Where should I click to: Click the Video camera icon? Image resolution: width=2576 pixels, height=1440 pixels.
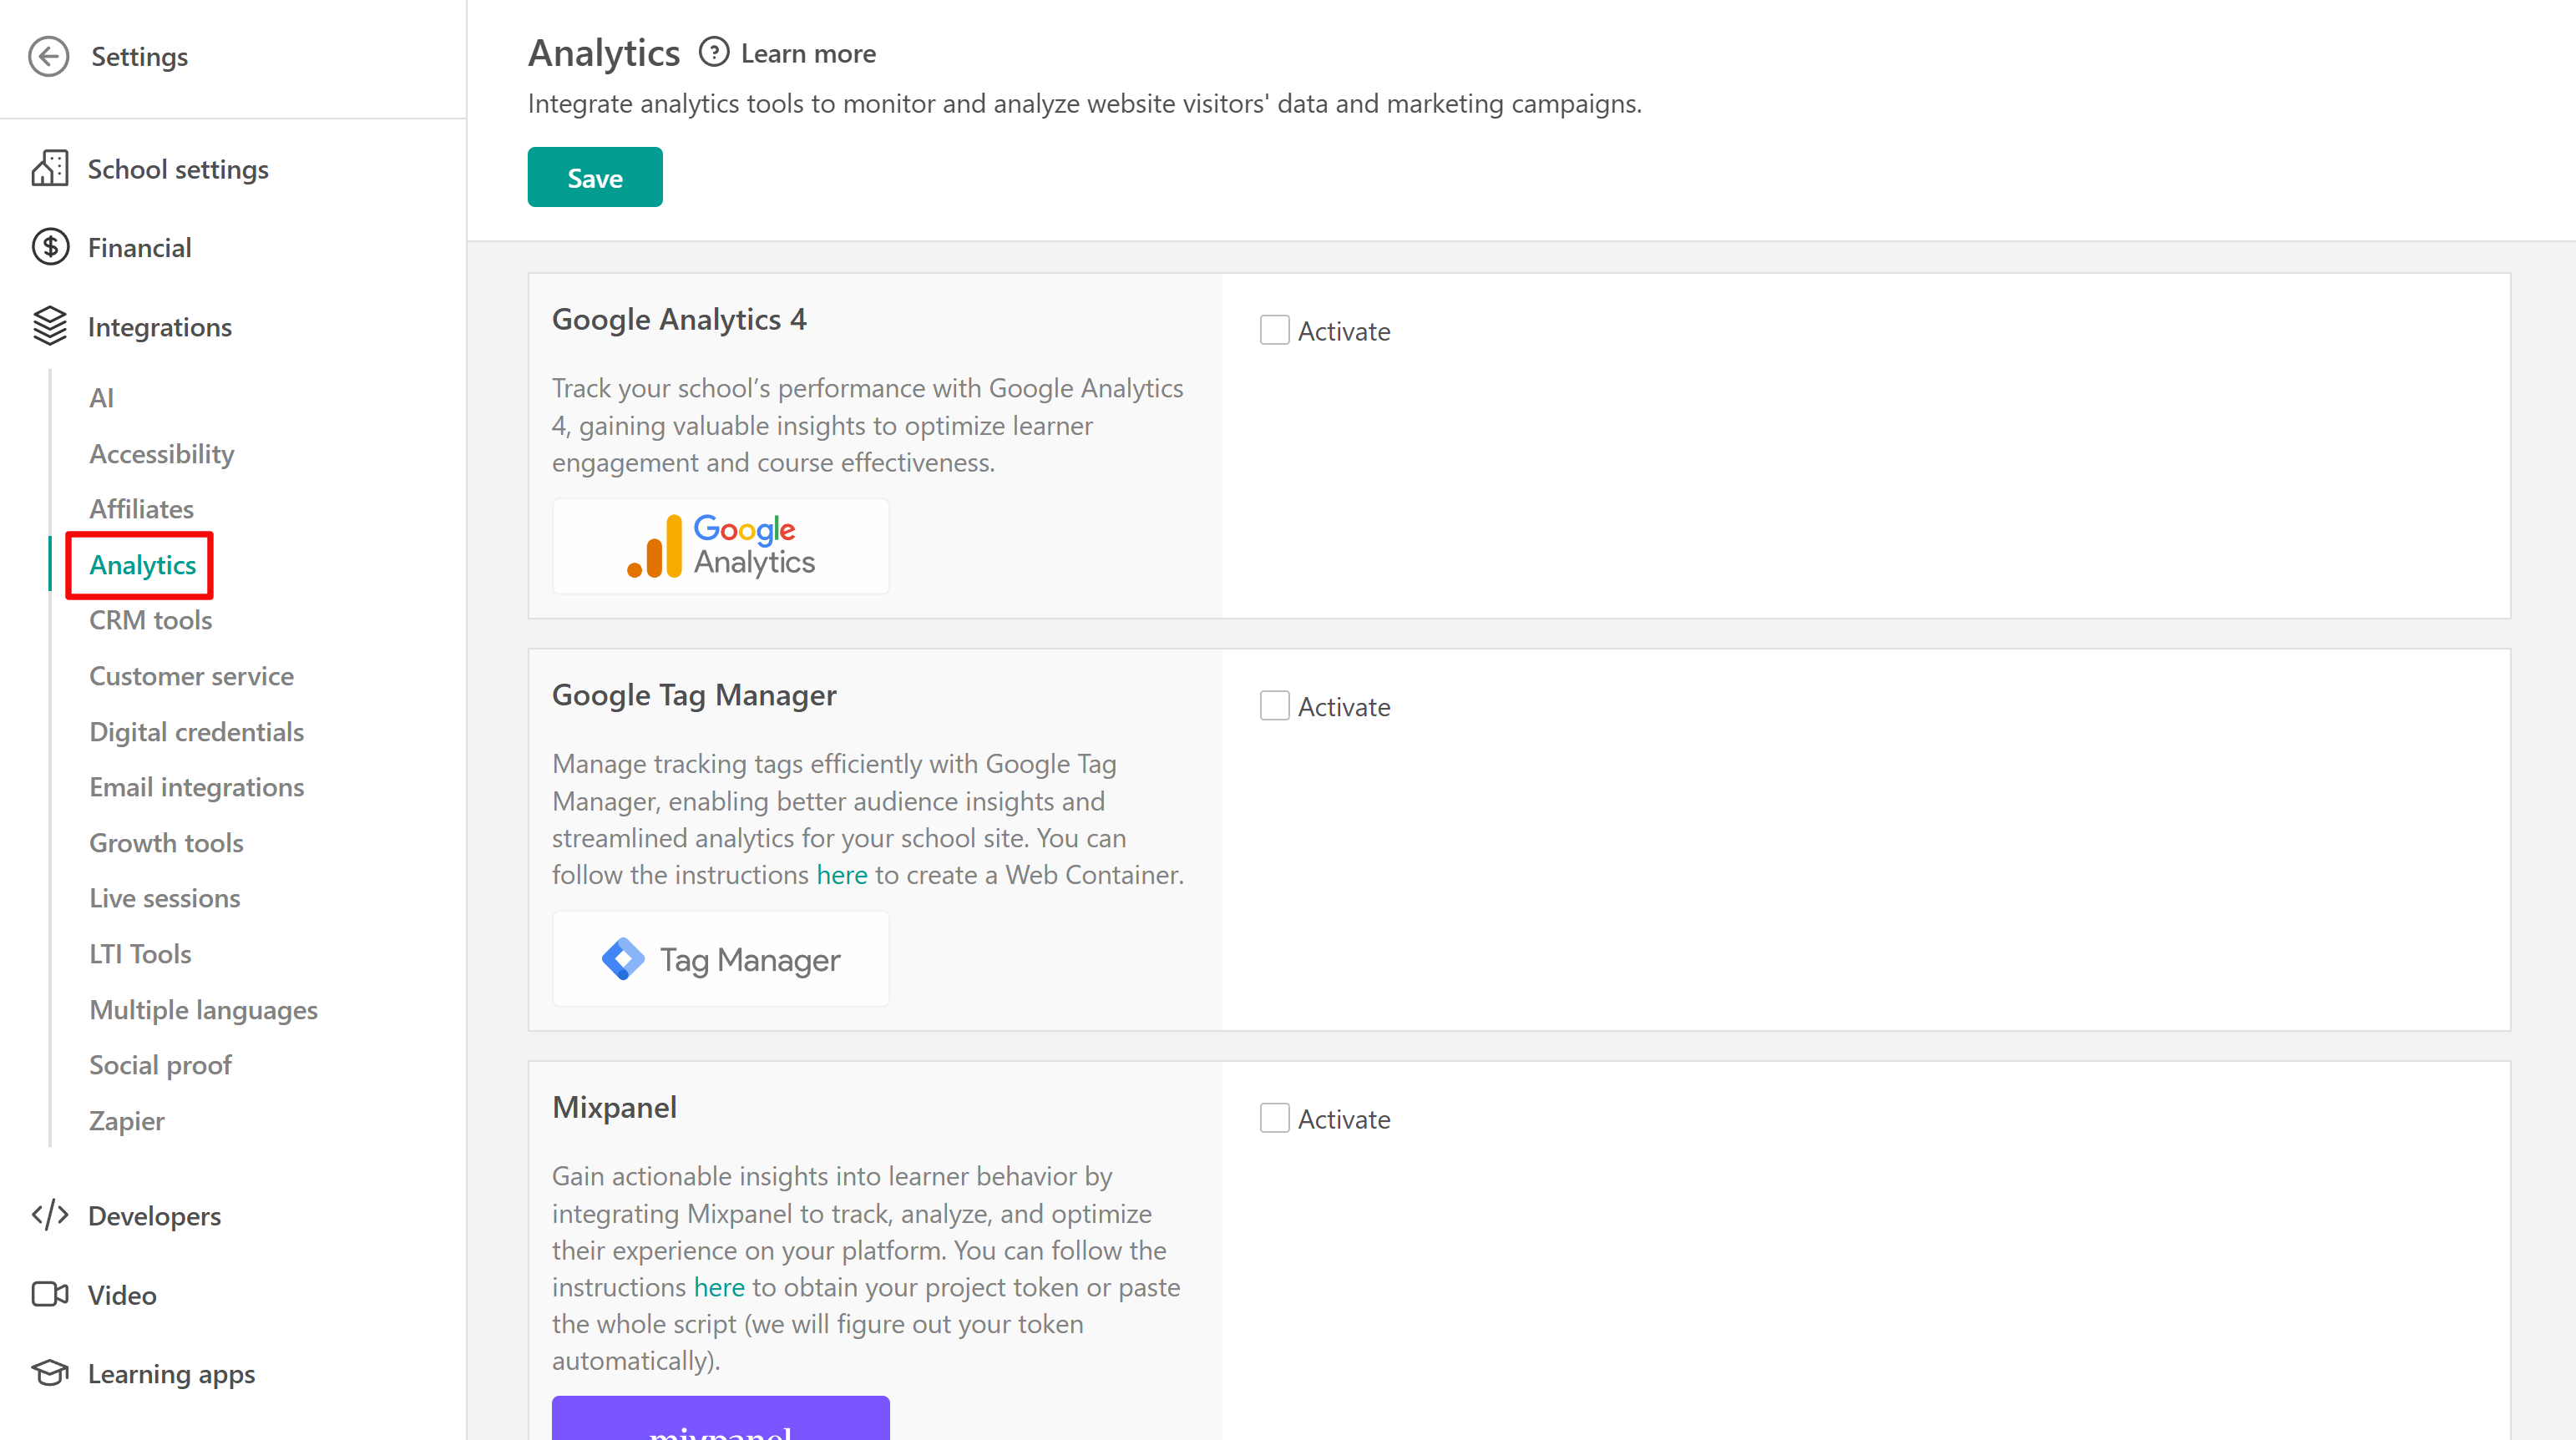[x=49, y=1294]
